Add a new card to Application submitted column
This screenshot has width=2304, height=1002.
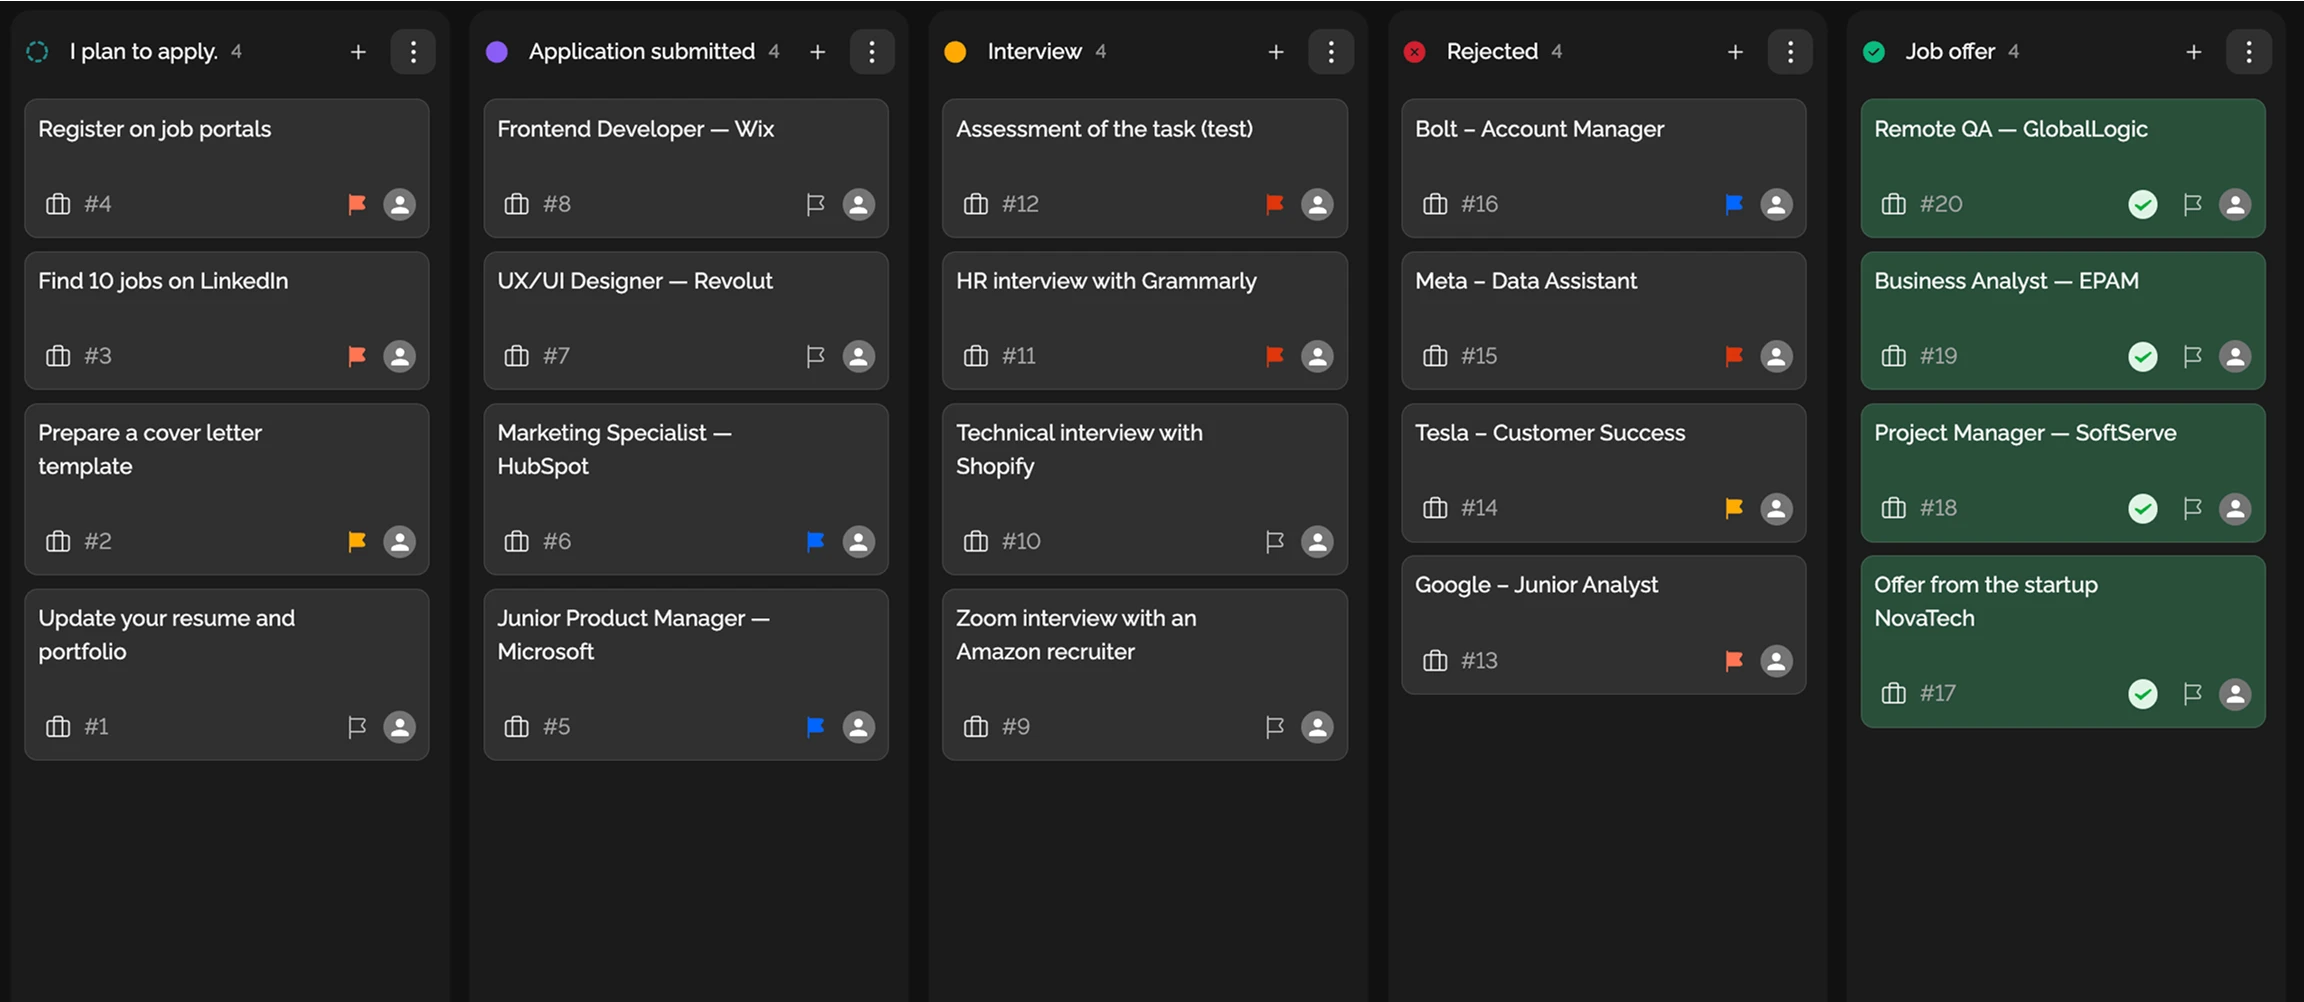coord(817,52)
